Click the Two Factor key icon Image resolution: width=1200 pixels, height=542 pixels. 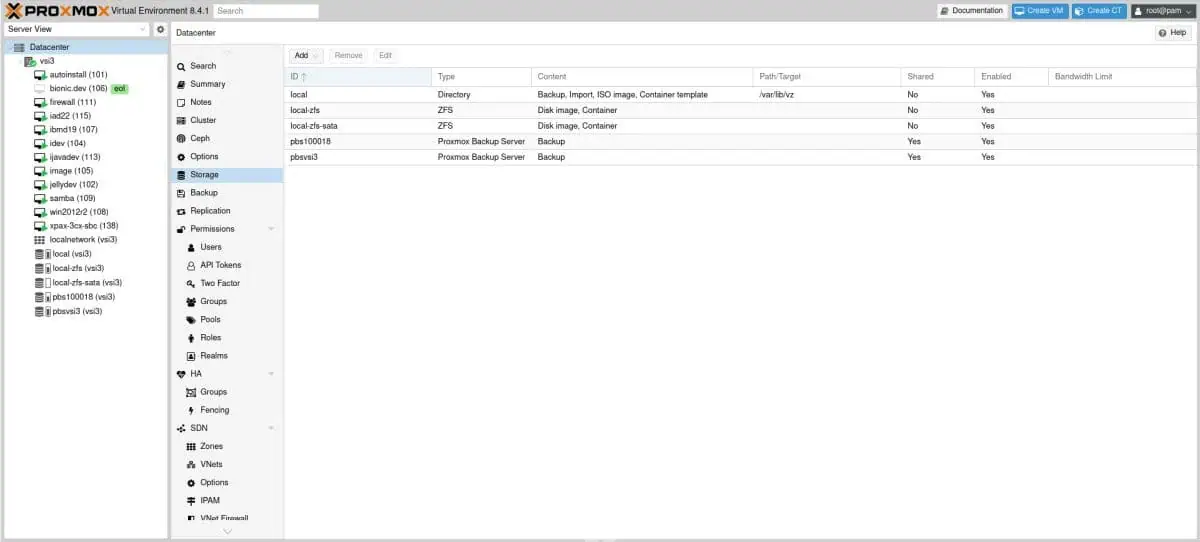click(191, 284)
